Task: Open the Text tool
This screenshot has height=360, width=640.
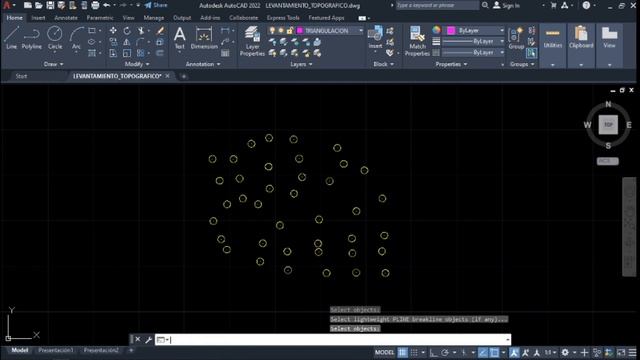Action: coord(180,38)
